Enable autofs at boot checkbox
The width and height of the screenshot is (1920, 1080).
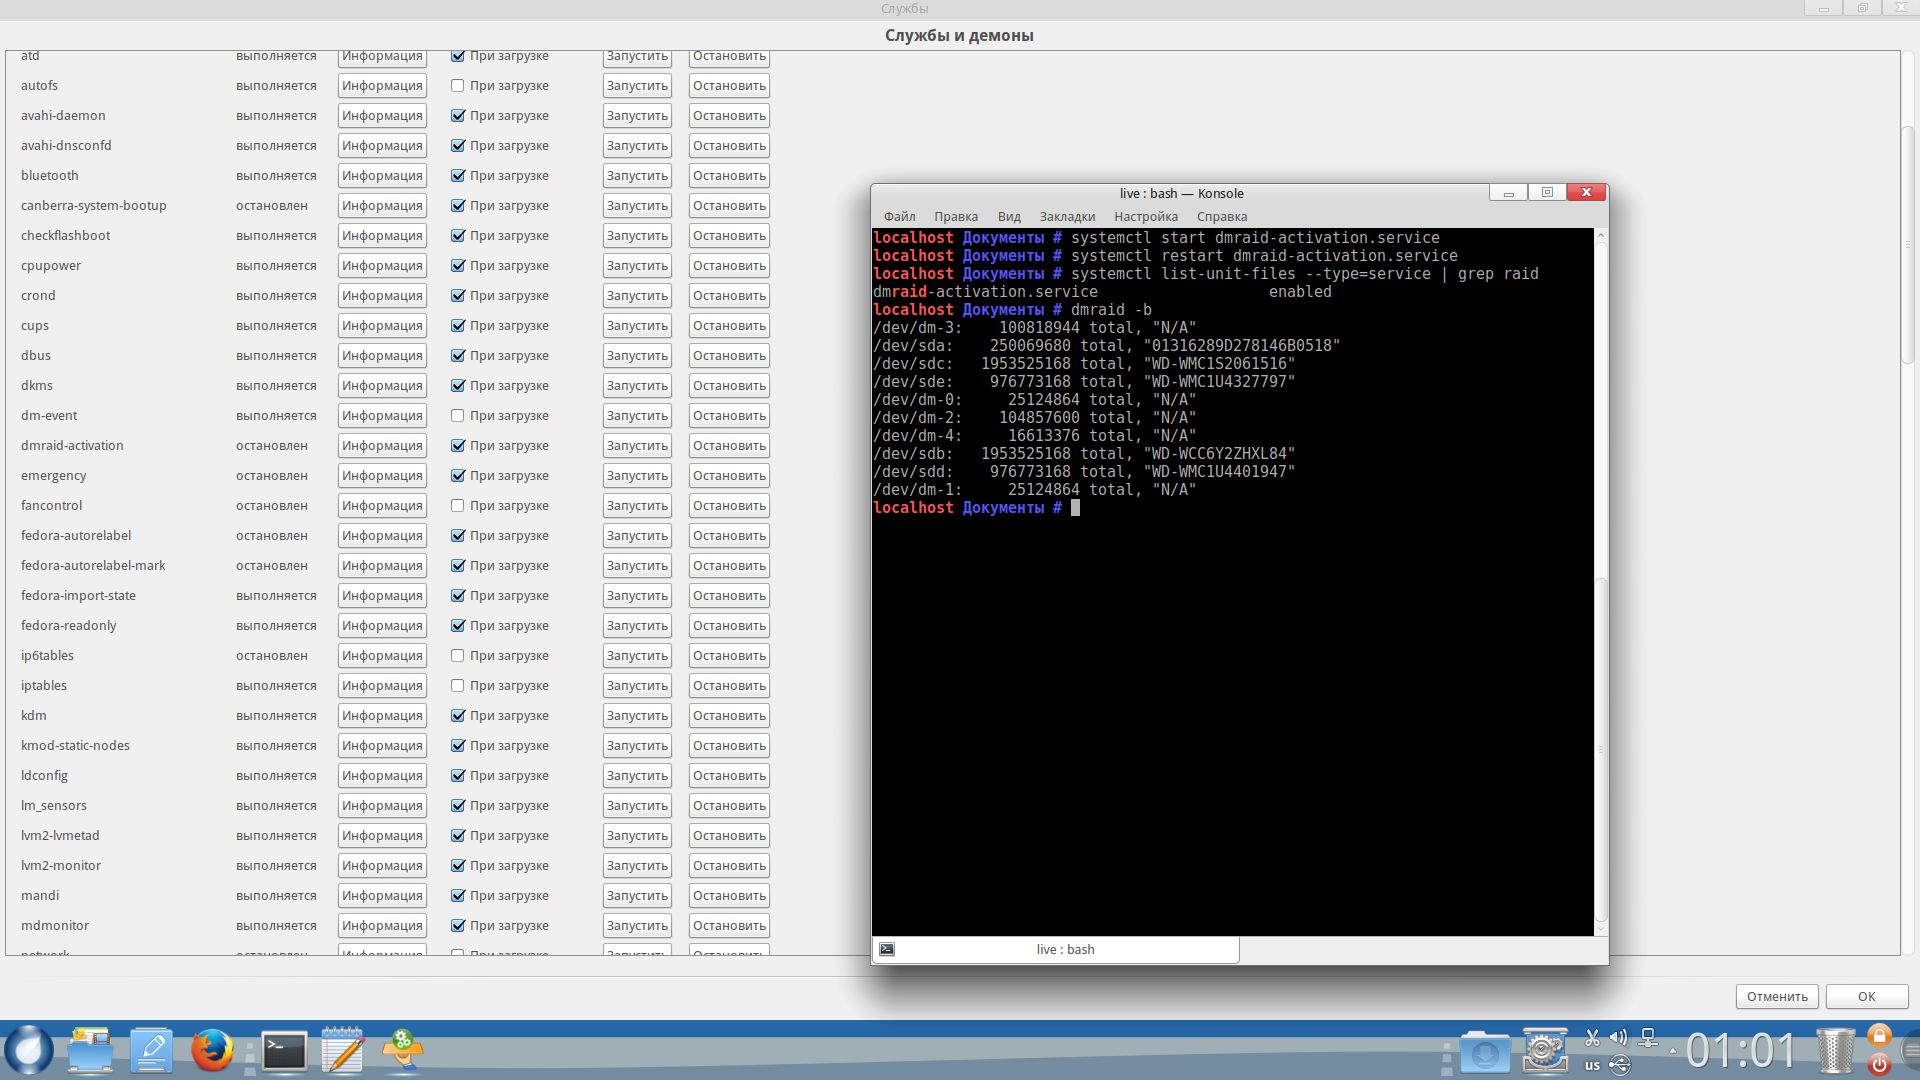point(458,86)
